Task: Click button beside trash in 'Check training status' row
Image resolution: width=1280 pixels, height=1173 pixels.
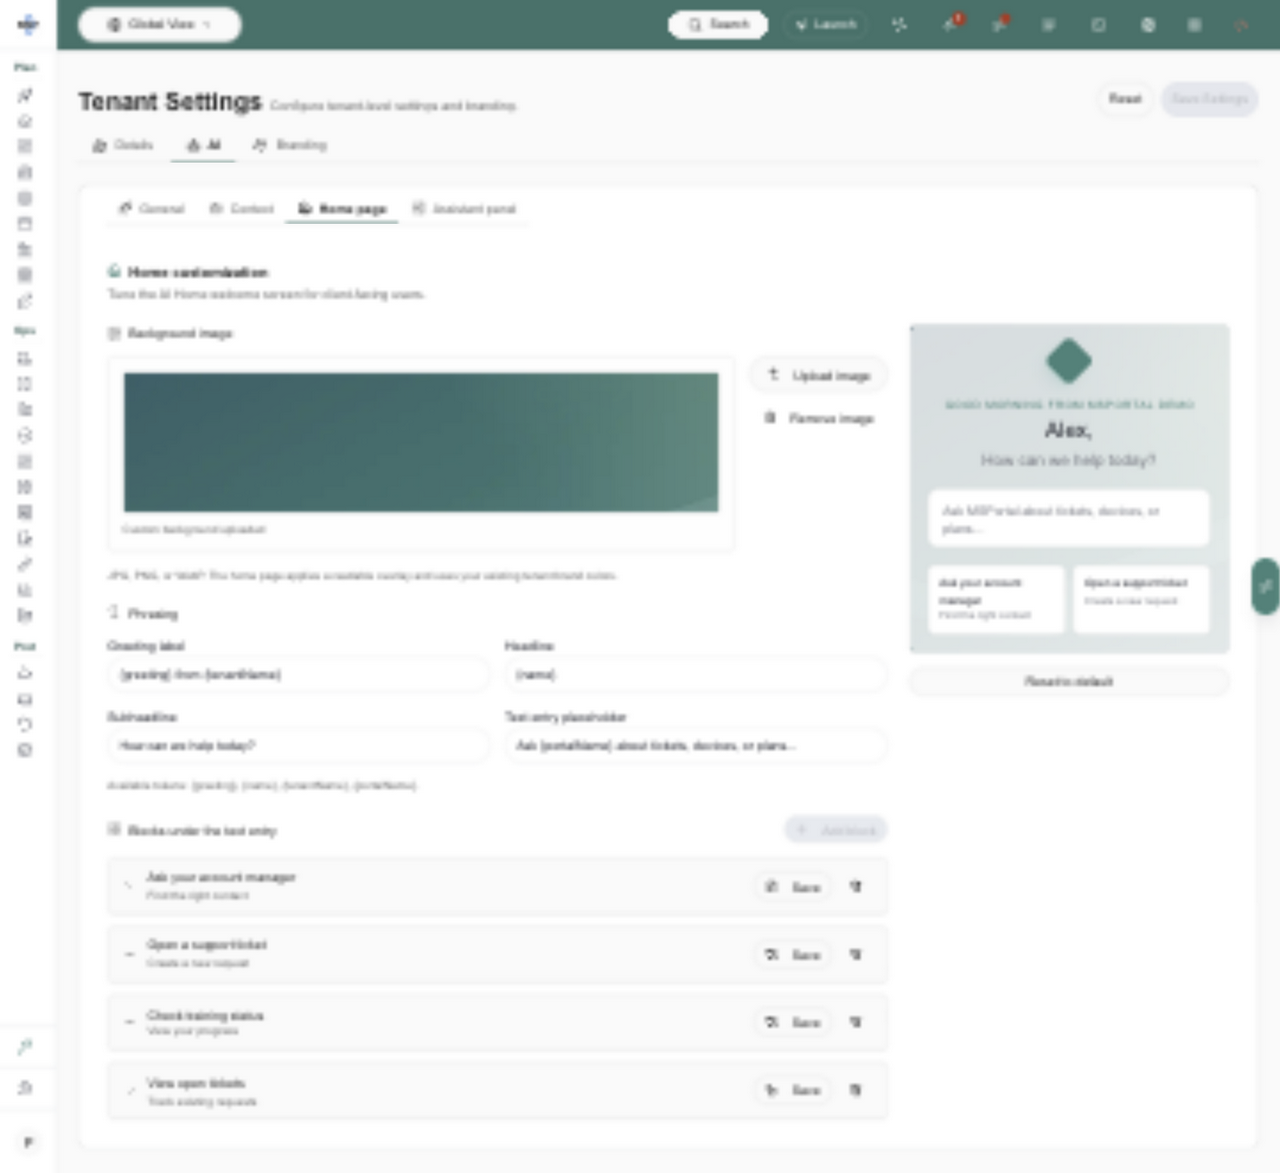Action: click(792, 1022)
